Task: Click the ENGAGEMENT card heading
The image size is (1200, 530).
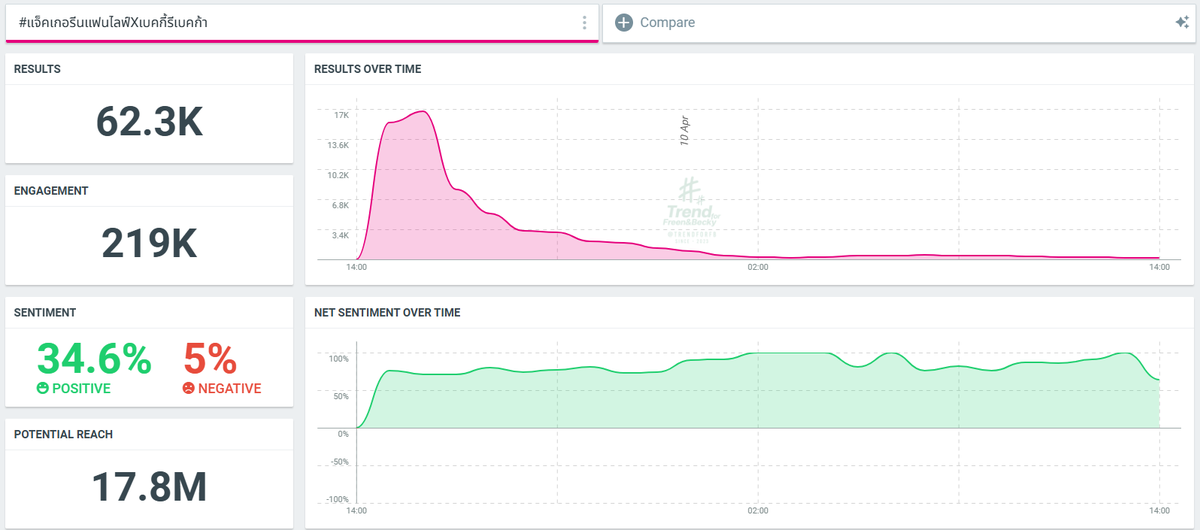Action: click(51, 190)
